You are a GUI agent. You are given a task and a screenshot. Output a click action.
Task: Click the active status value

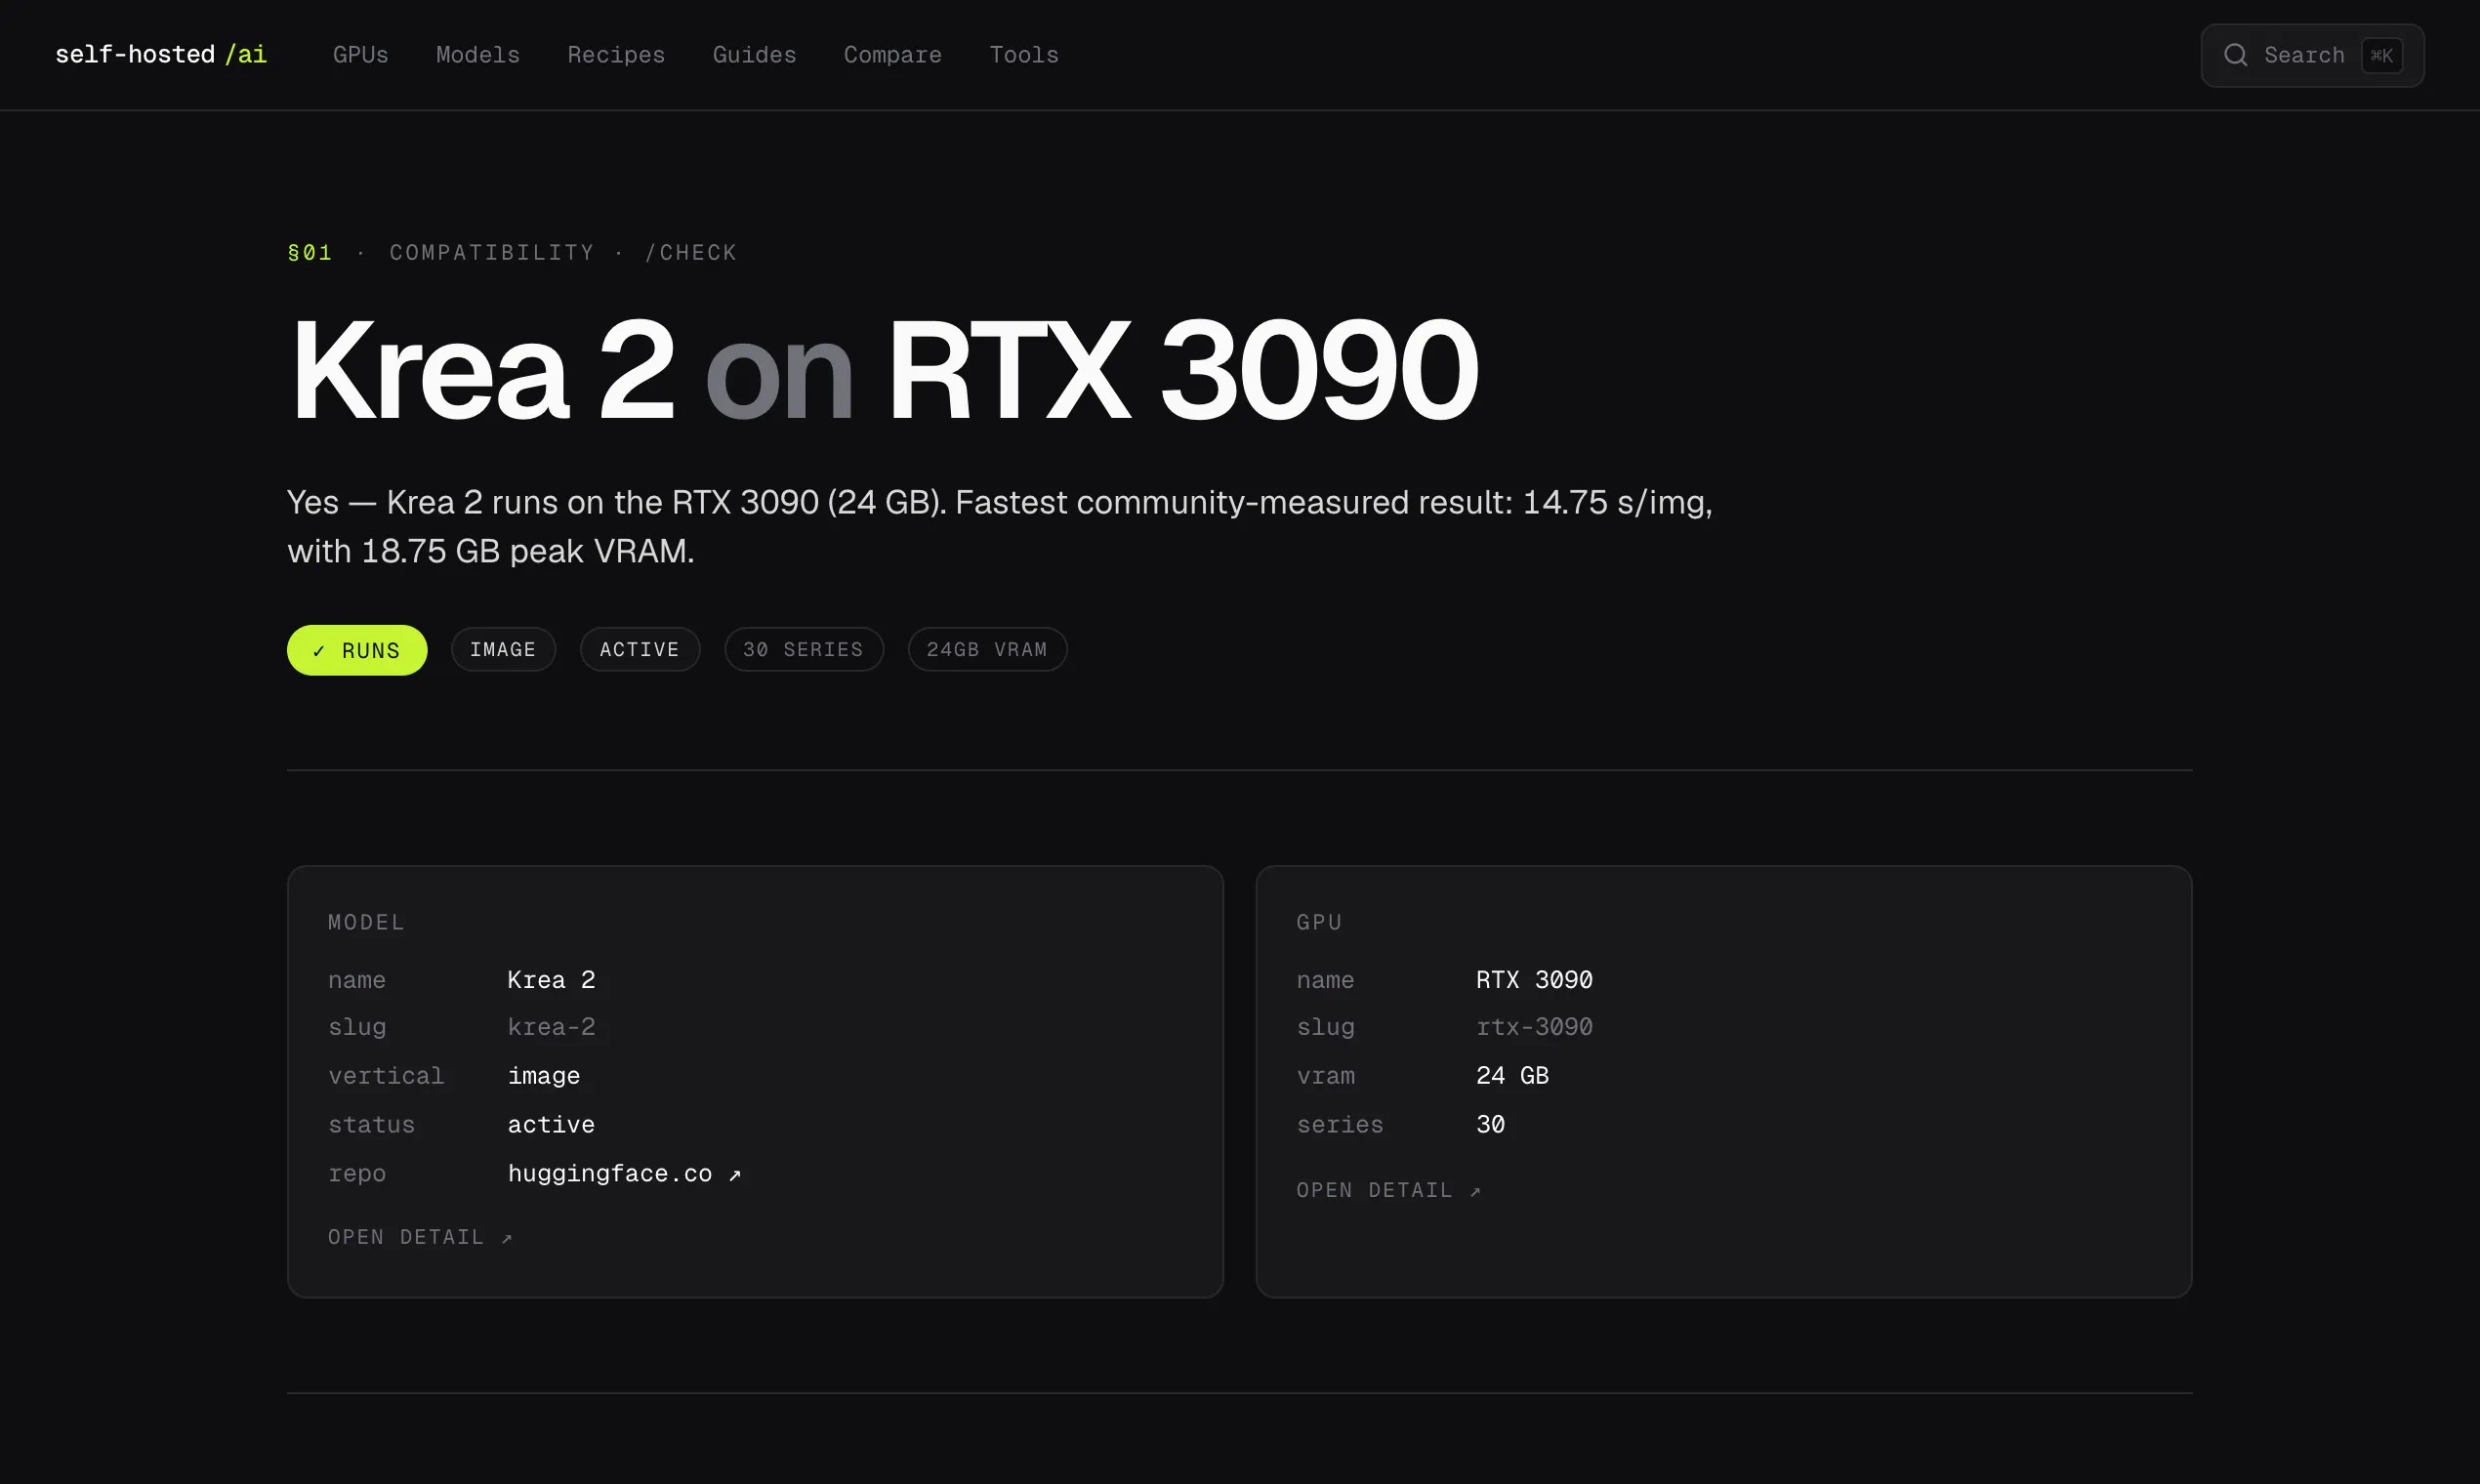click(551, 1124)
